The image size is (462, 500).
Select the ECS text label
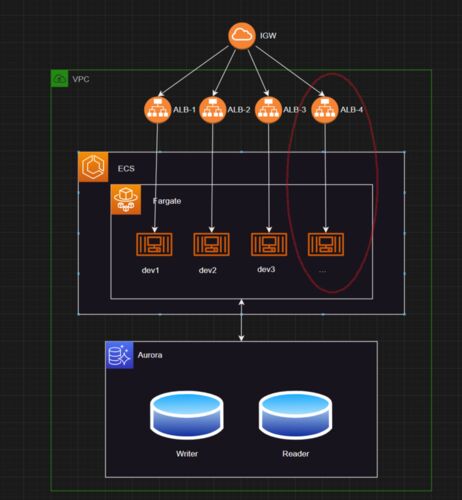coord(126,168)
